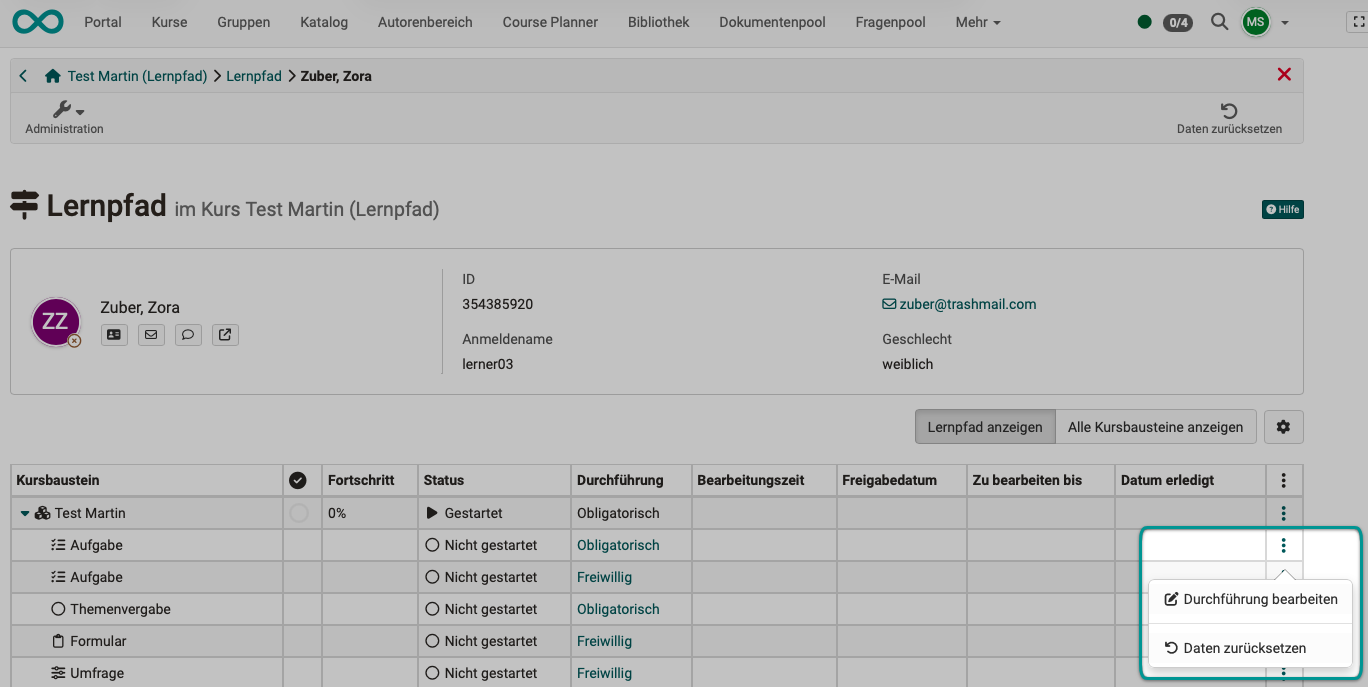Start a chat via the speech bubble icon

point(188,334)
